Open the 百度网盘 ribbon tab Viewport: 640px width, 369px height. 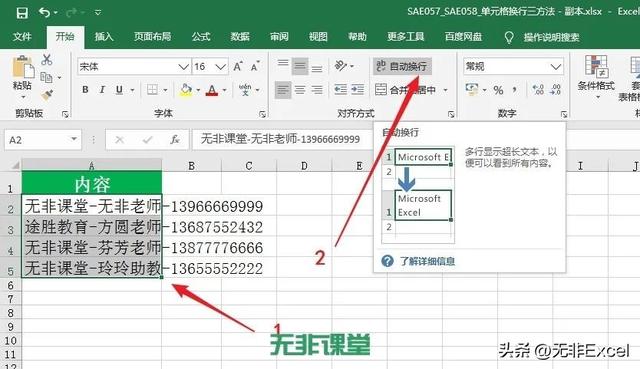pos(463,37)
